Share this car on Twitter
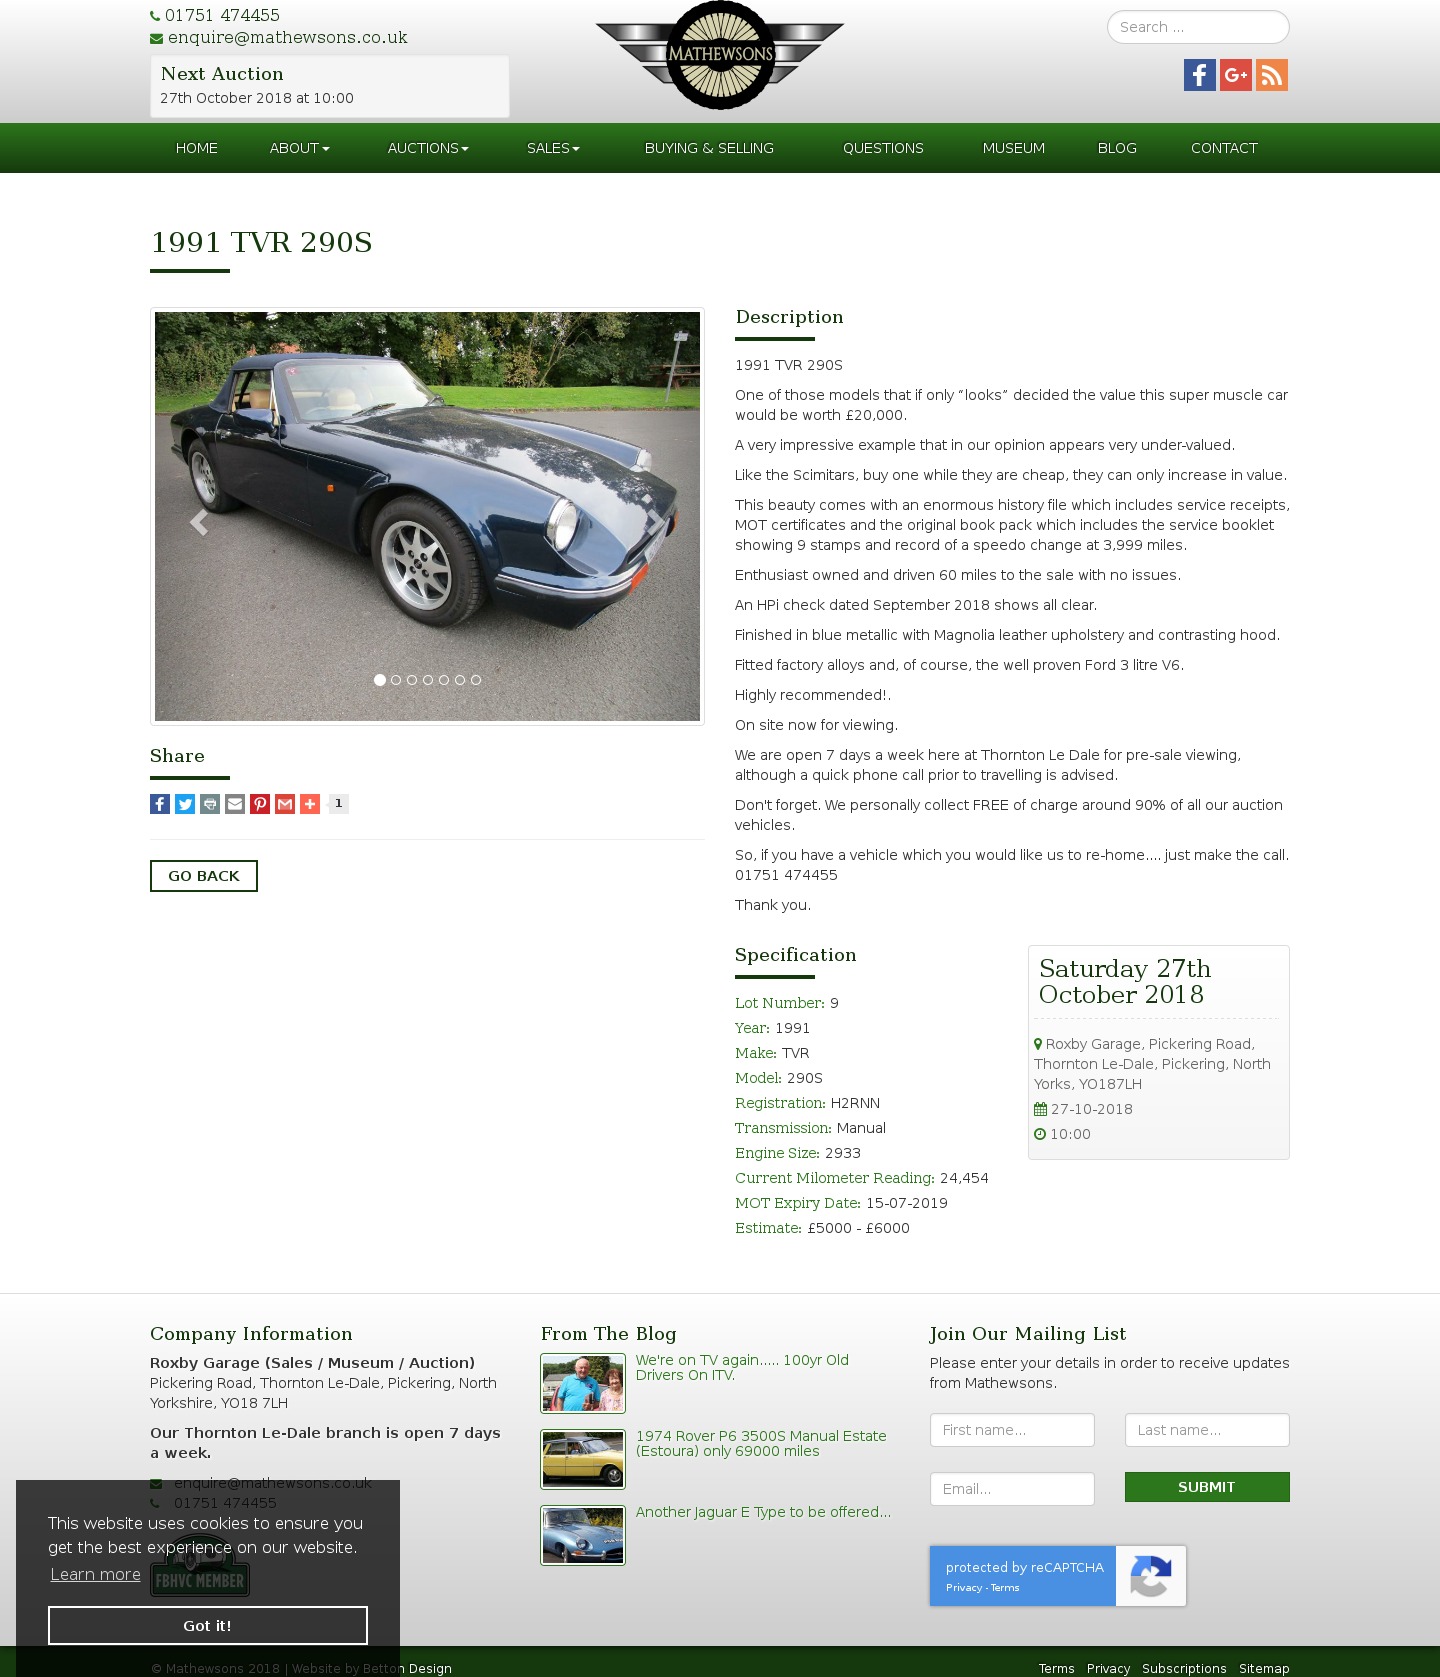The height and width of the screenshot is (1677, 1440). click(185, 804)
